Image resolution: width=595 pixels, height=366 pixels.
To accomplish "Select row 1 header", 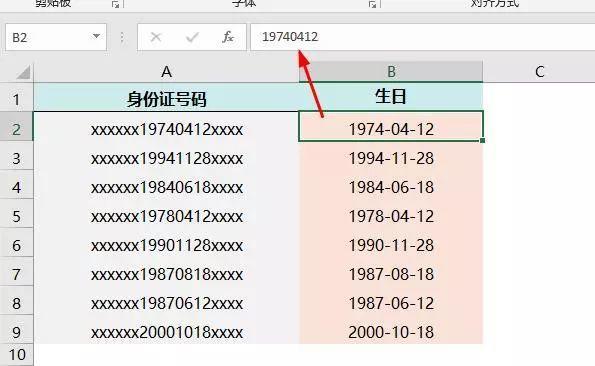I will click(16, 97).
